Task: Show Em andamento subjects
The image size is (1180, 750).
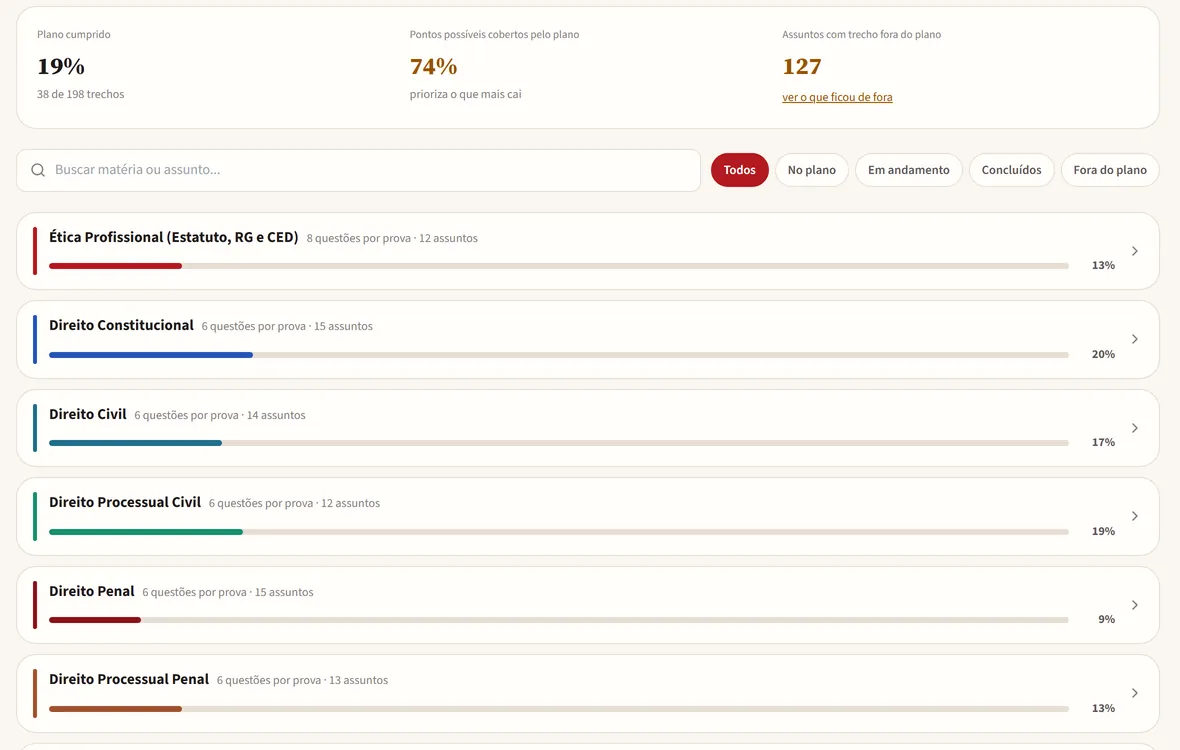Action: (x=908, y=170)
